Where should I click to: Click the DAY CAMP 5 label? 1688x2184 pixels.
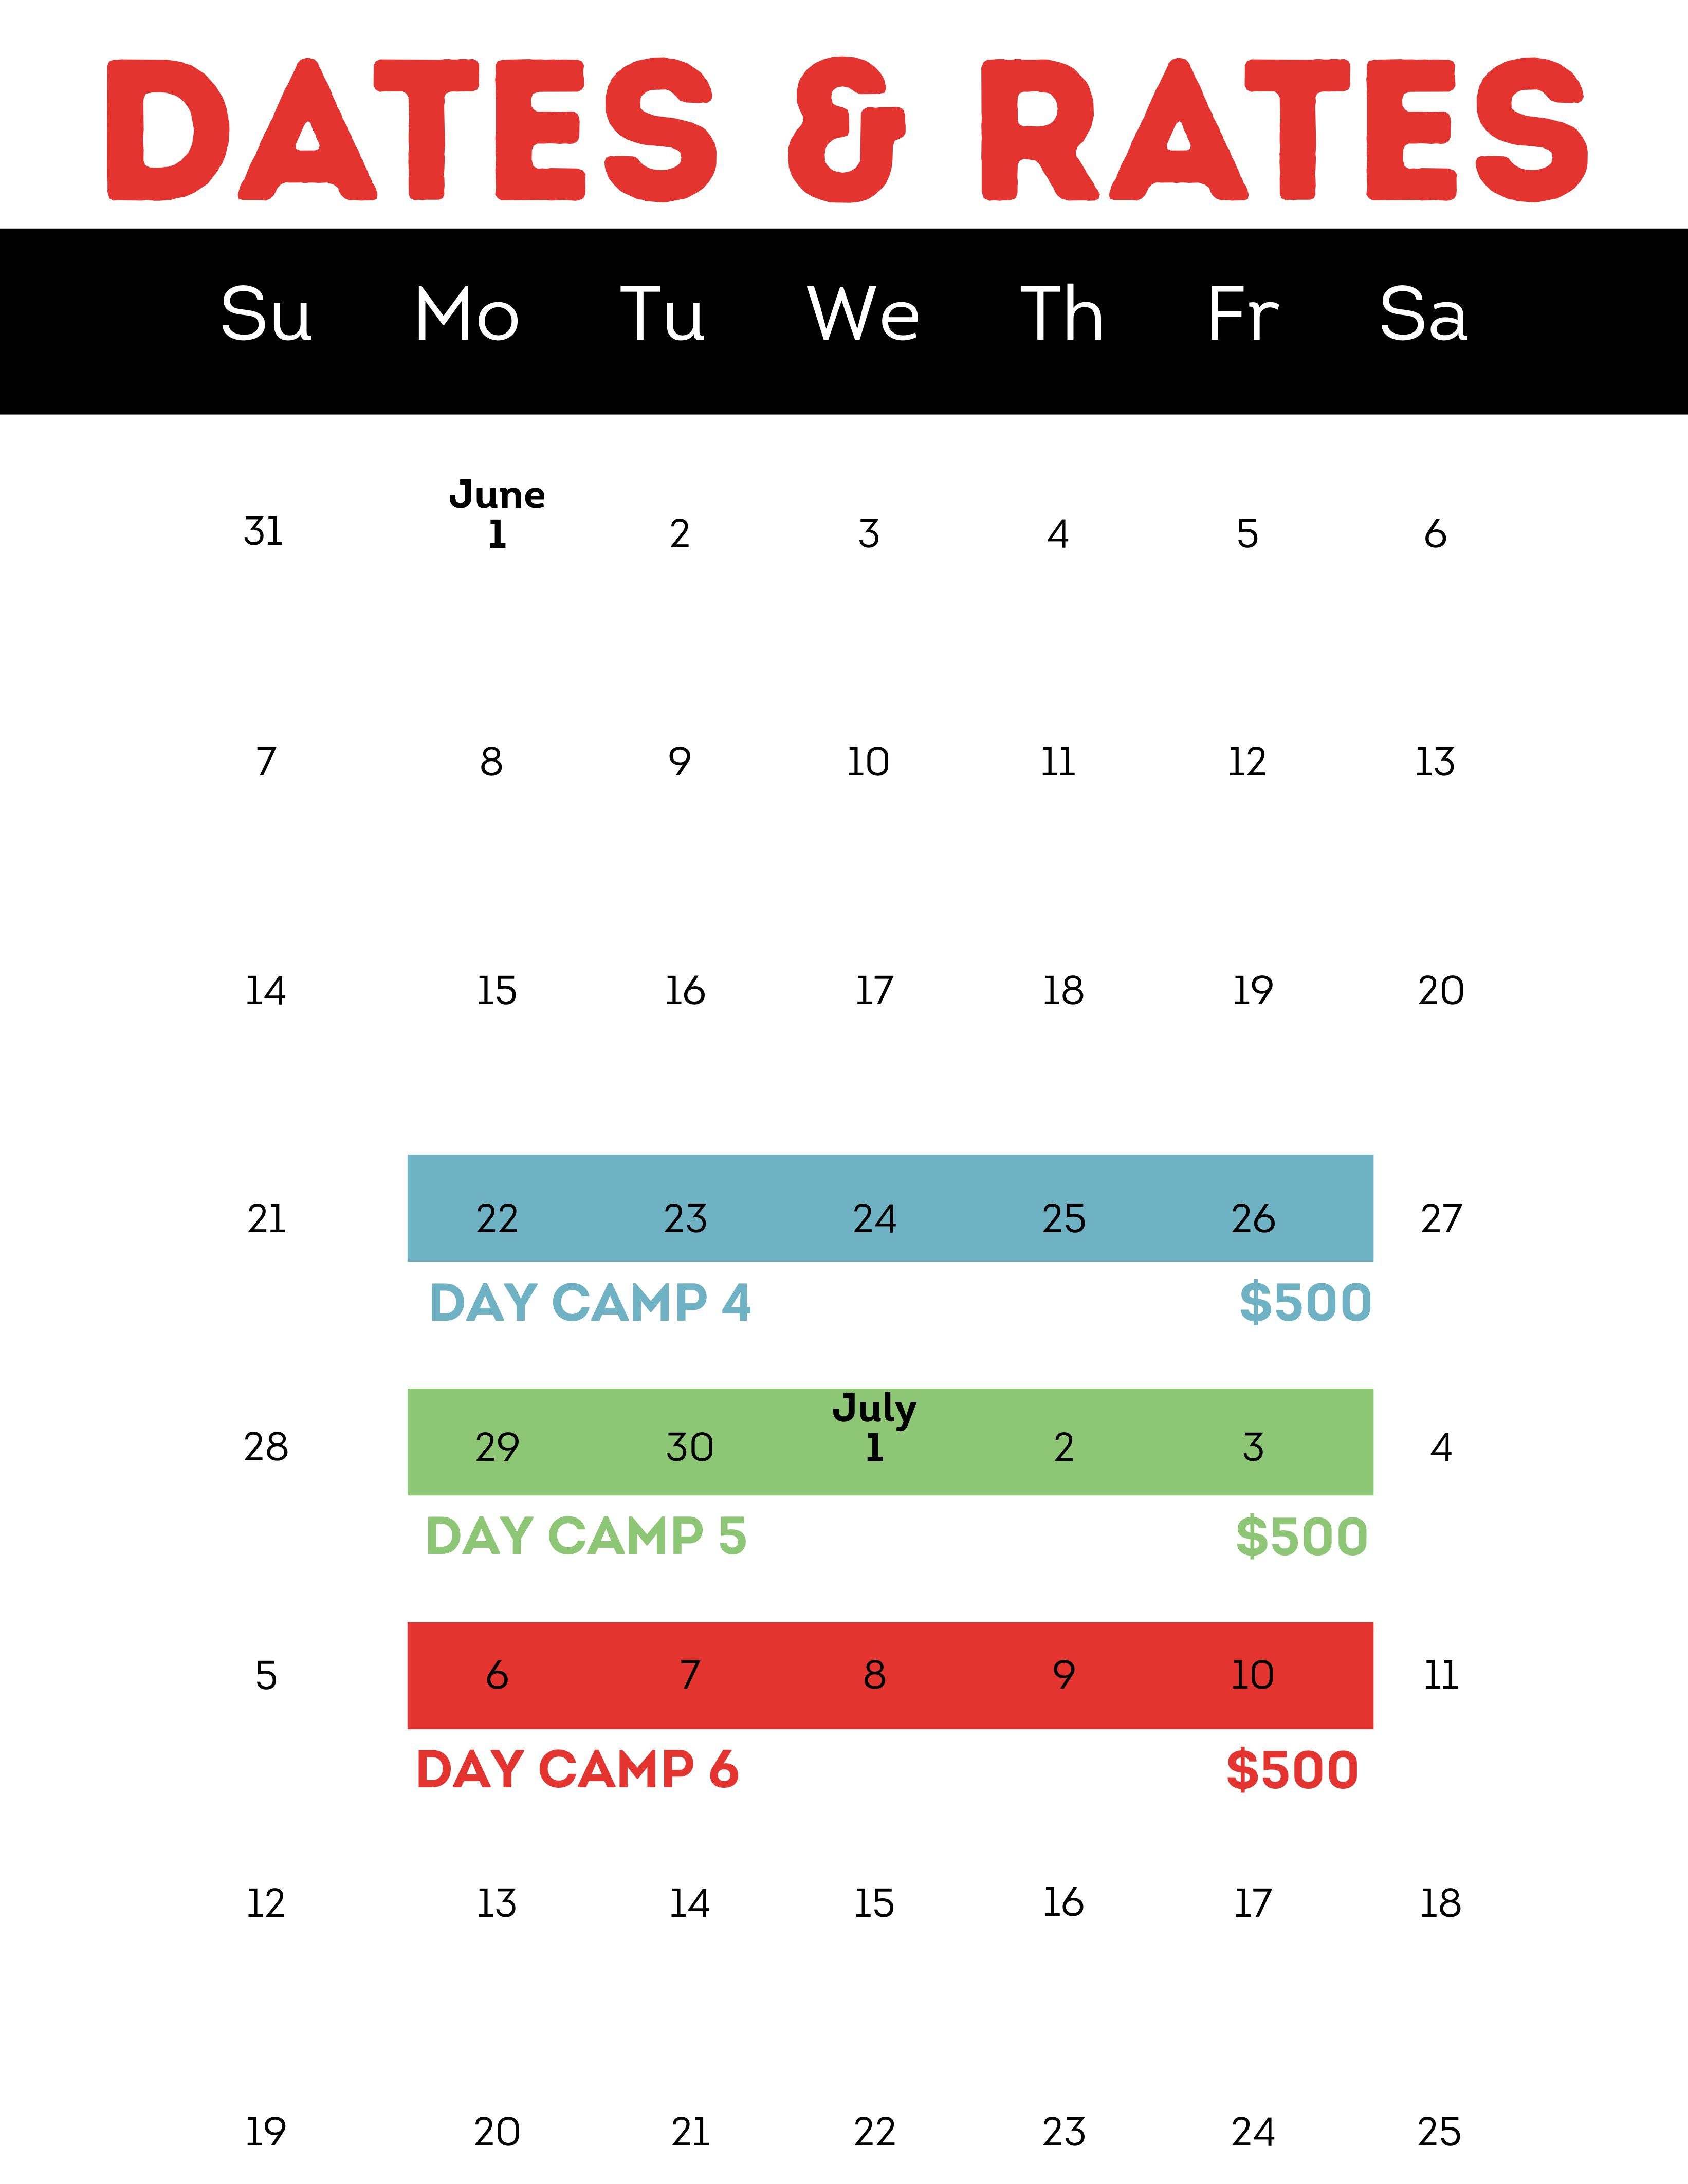[586, 1536]
